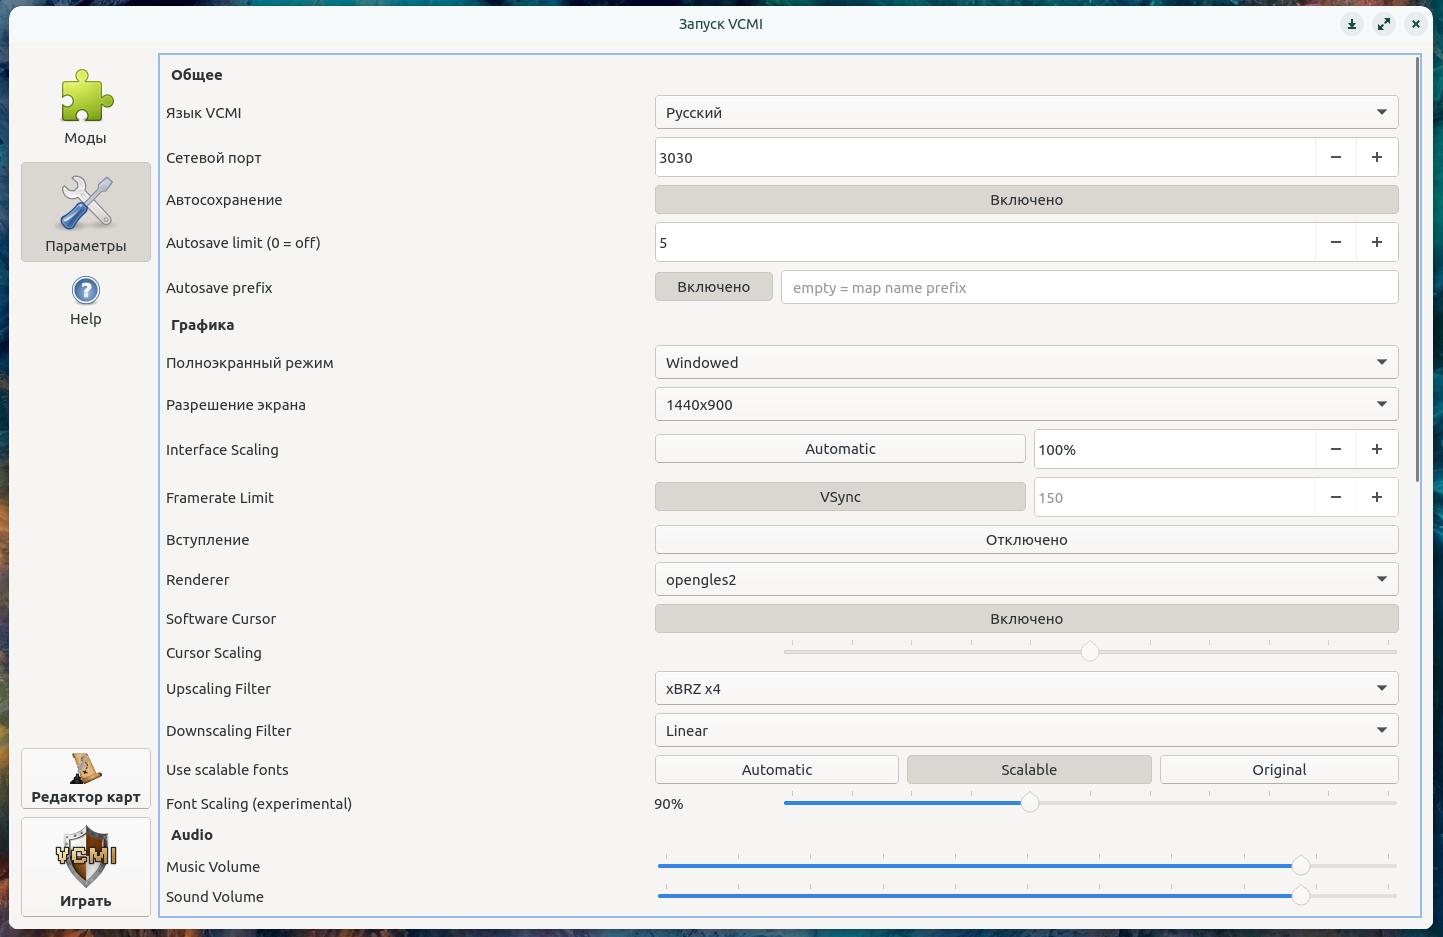Click the Music Volume slider handle
1443x937 pixels.
point(1300,866)
